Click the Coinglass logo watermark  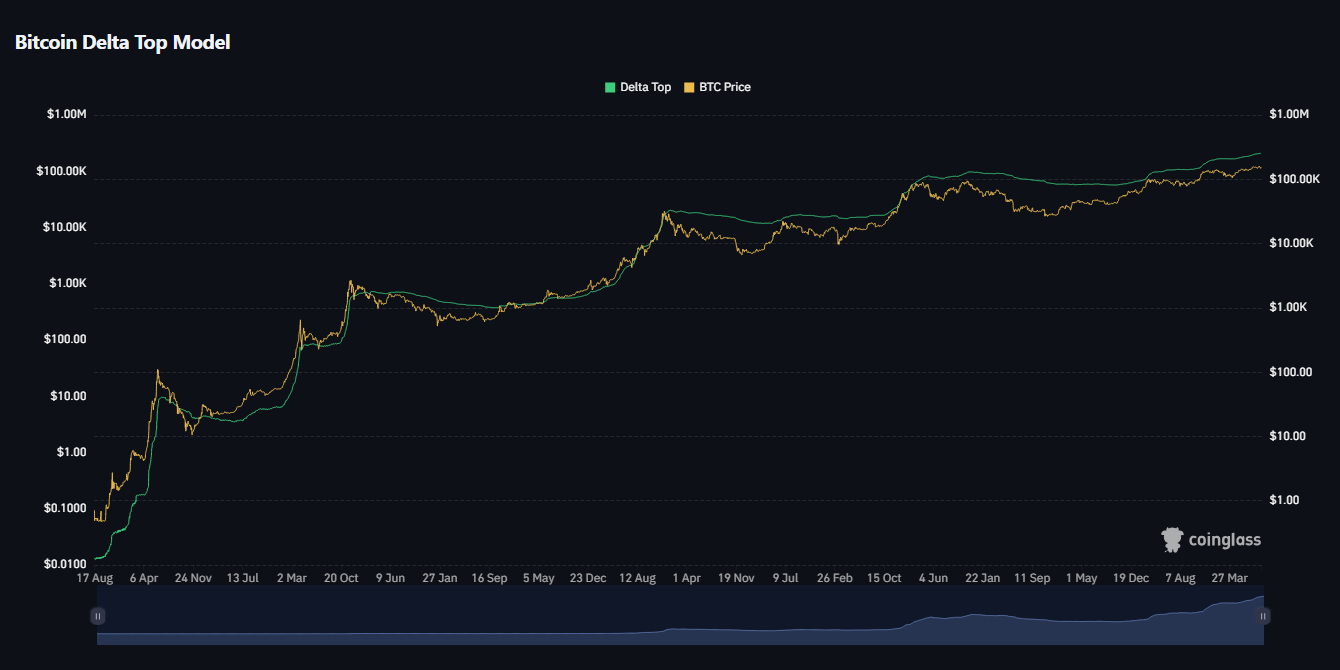[x=1211, y=540]
